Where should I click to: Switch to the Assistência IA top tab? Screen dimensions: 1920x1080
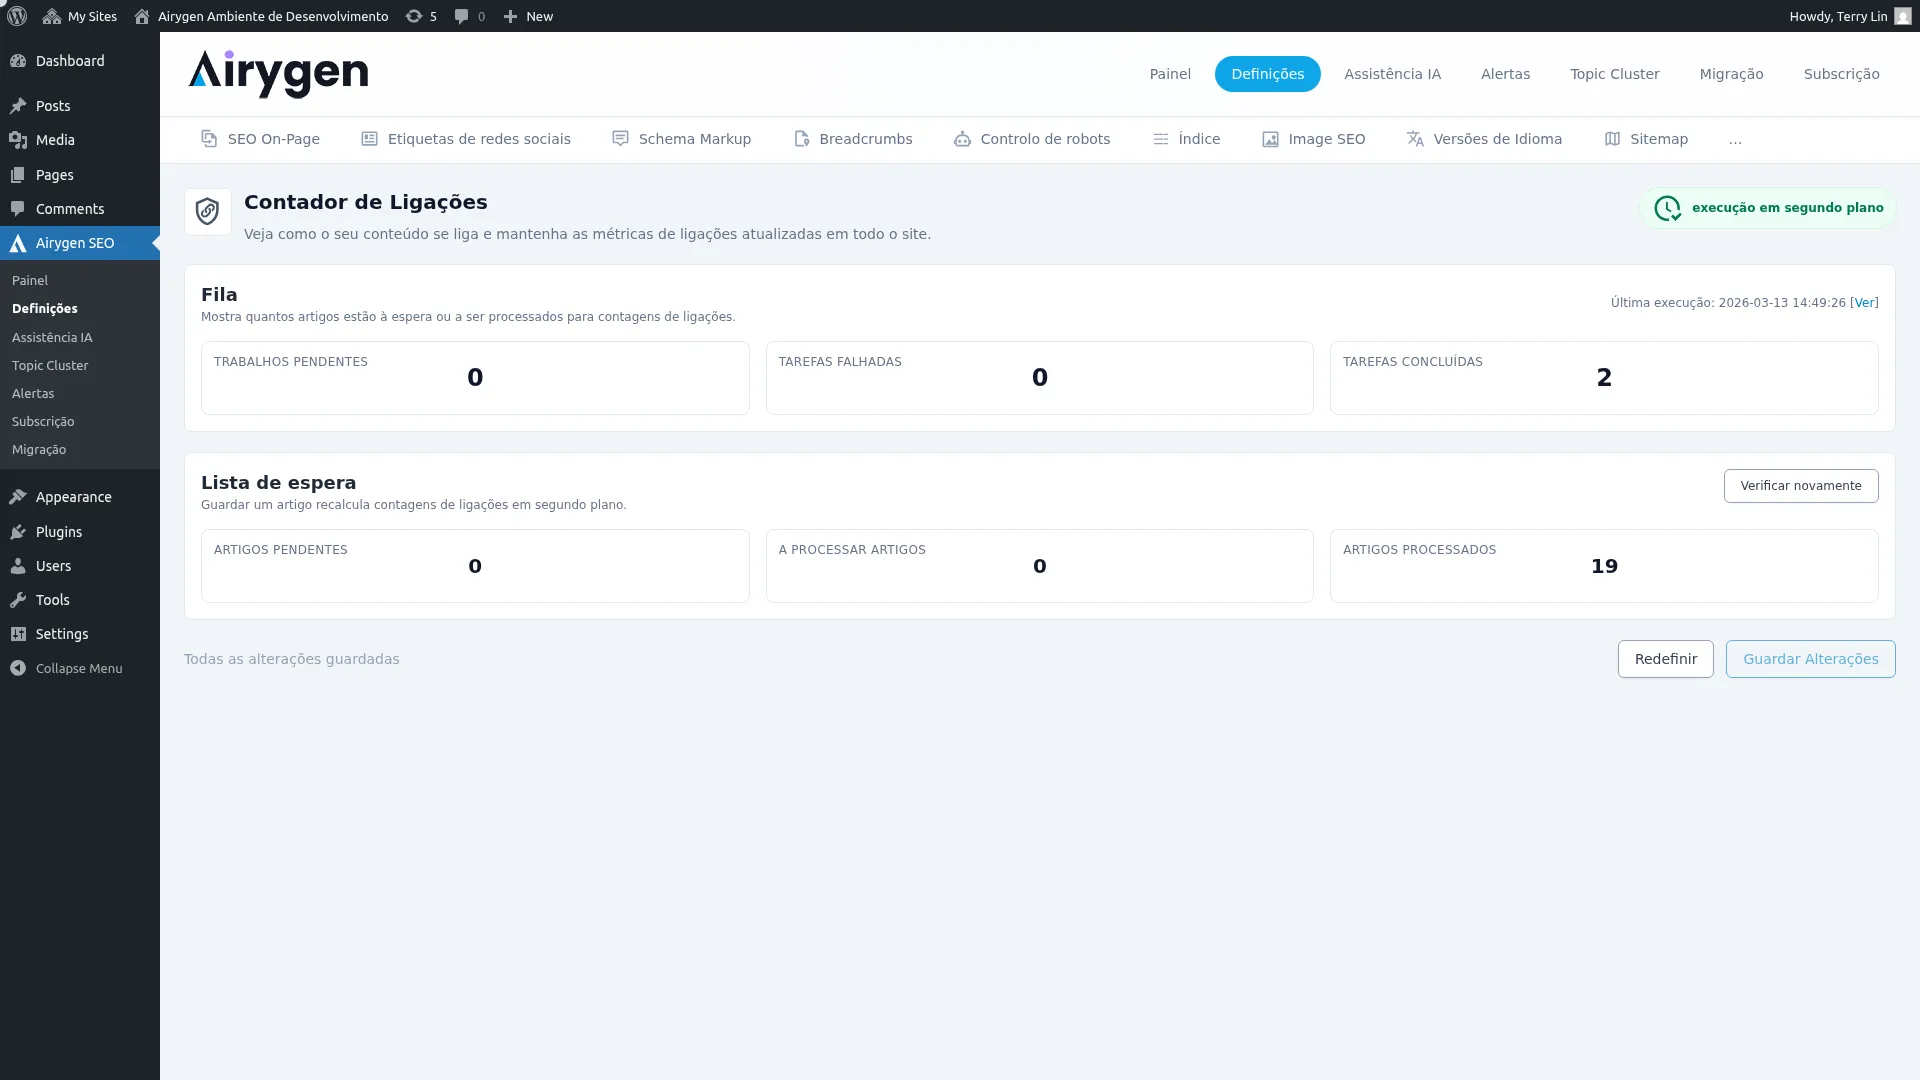tap(1392, 74)
